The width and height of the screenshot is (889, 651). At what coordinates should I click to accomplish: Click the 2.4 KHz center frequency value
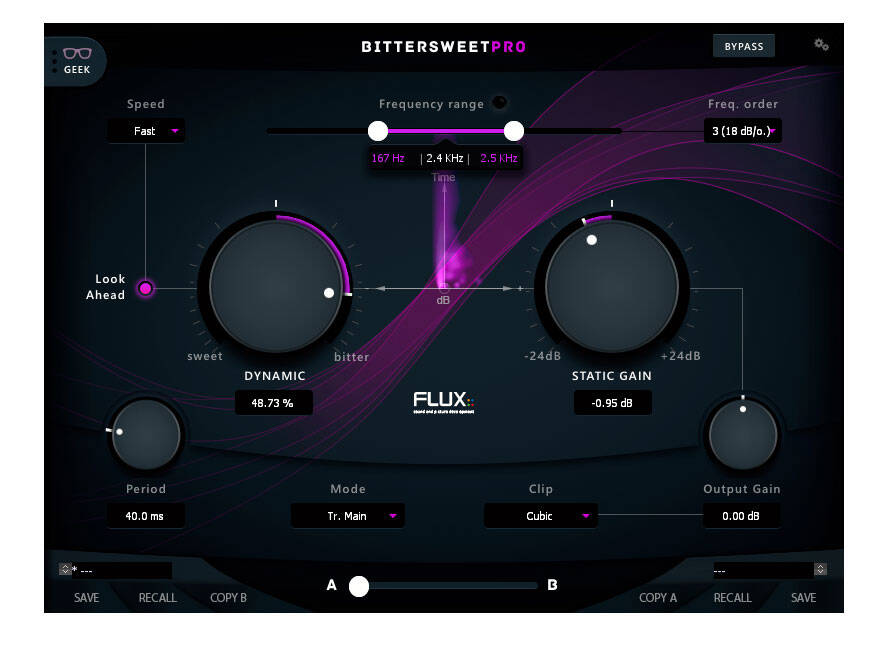pyautogui.click(x=444, y=158)
